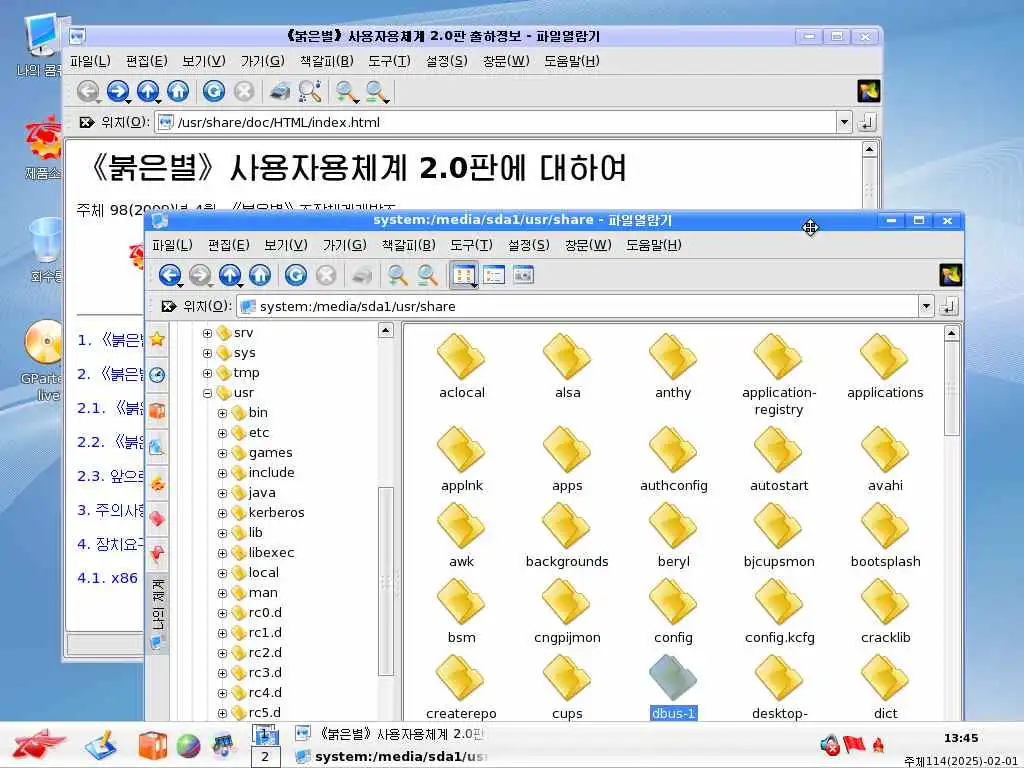
Task: Click the go button beside the system:/media location field
Action: coord(949,306)
